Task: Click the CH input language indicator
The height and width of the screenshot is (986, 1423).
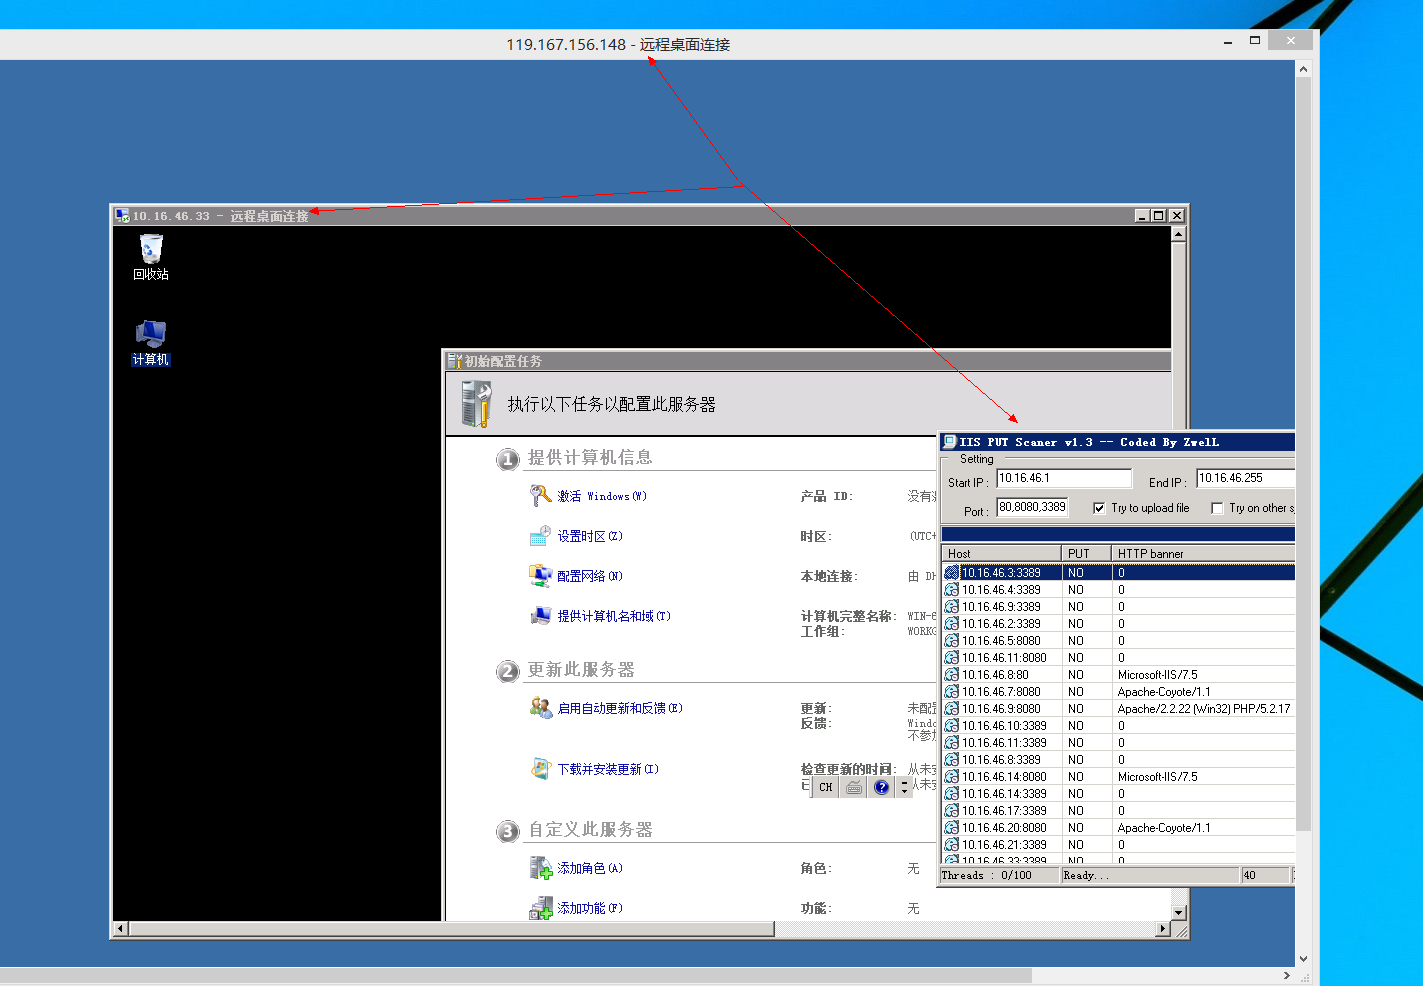Action: tap(825, 787)
